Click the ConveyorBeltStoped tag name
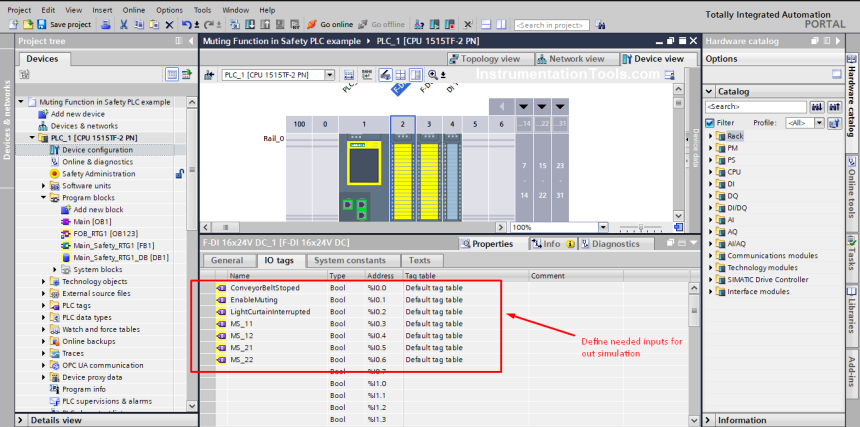The height and width of the screenshot is (427, 860). point(265,288)
